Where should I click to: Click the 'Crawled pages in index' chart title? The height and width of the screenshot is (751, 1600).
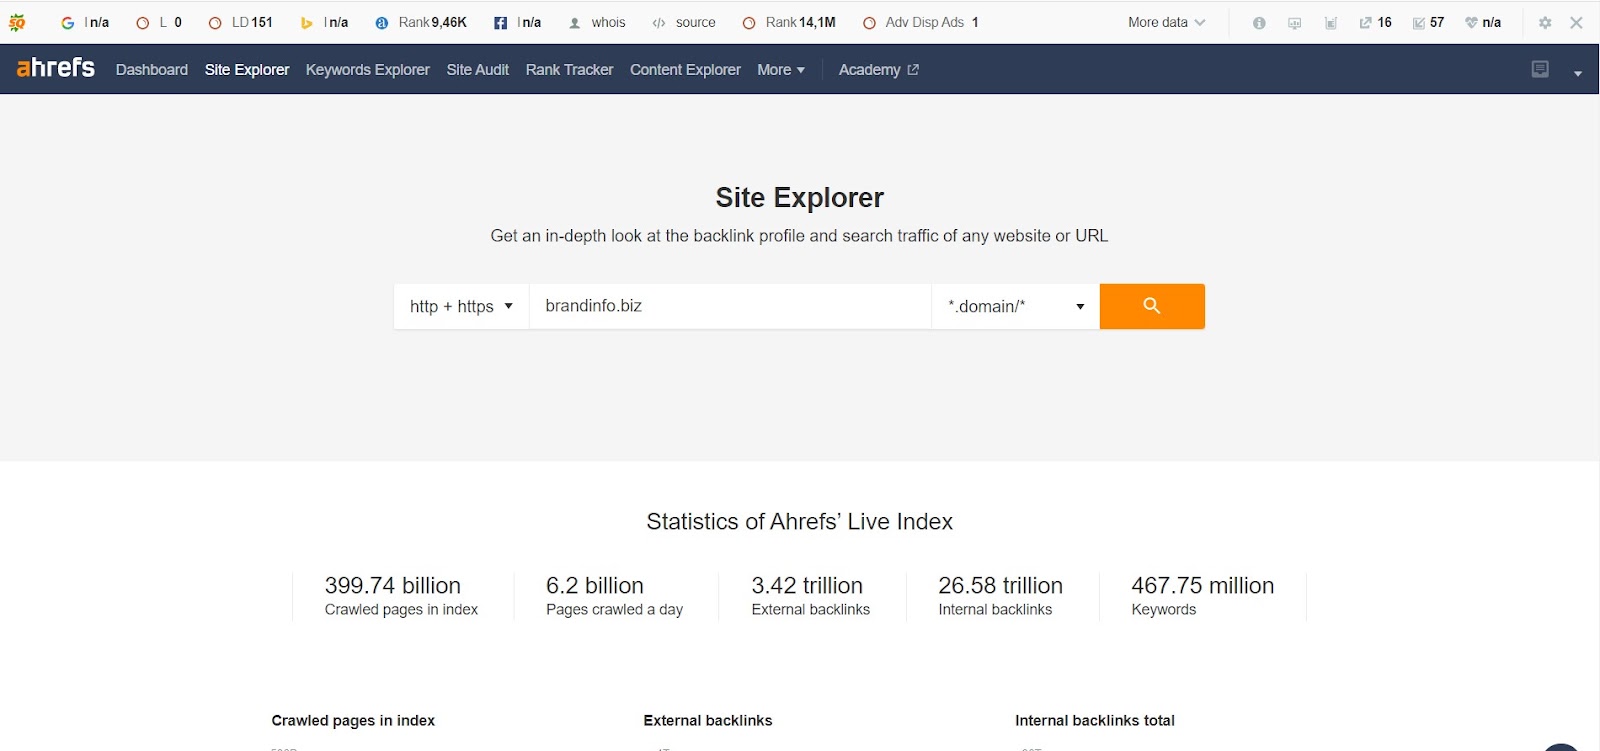353,720
